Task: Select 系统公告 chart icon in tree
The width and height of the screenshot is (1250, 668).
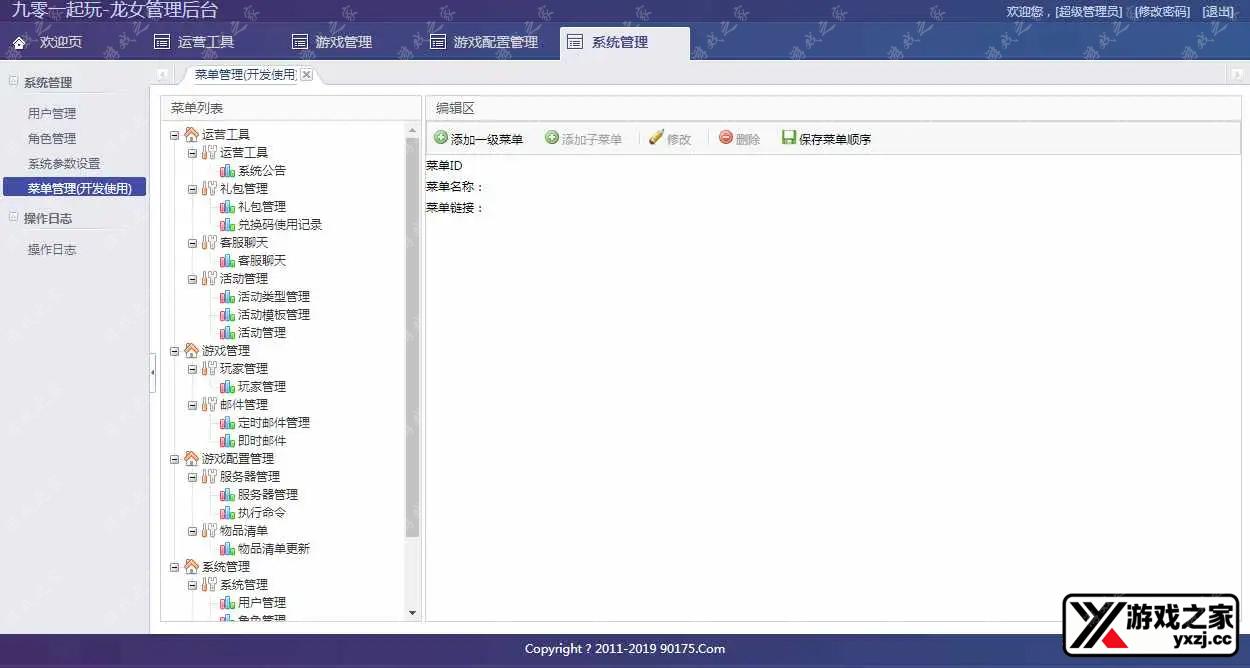Action: pyautogui.click(x=227, y=171)
